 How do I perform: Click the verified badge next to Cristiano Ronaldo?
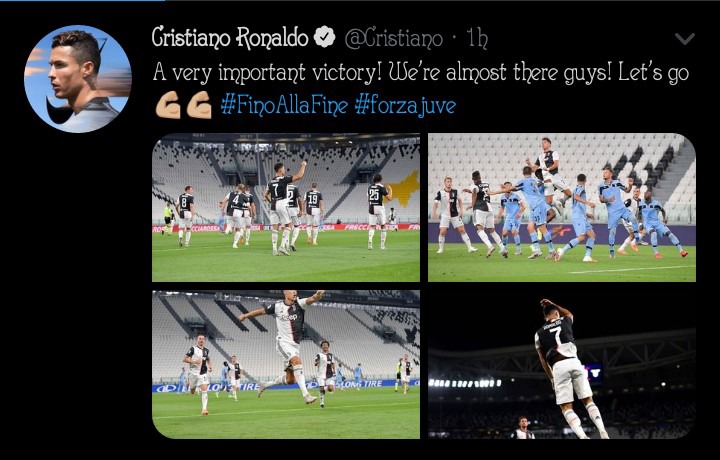click(x=325, y=37)
